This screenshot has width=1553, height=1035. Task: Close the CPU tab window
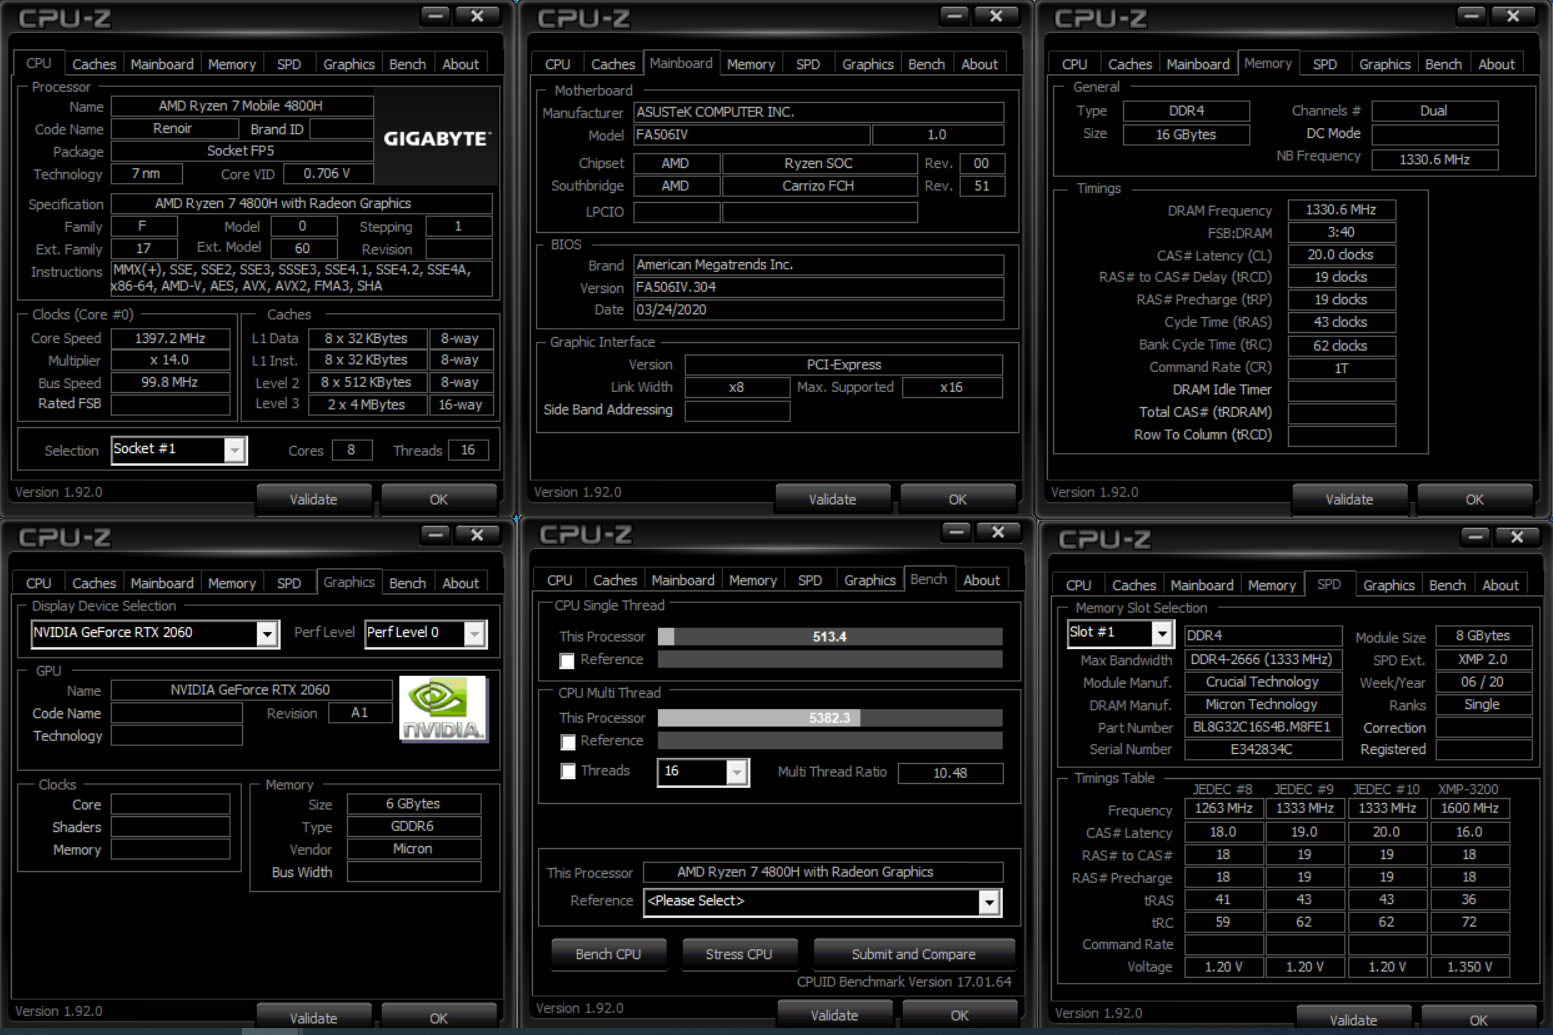click(477, 15)
